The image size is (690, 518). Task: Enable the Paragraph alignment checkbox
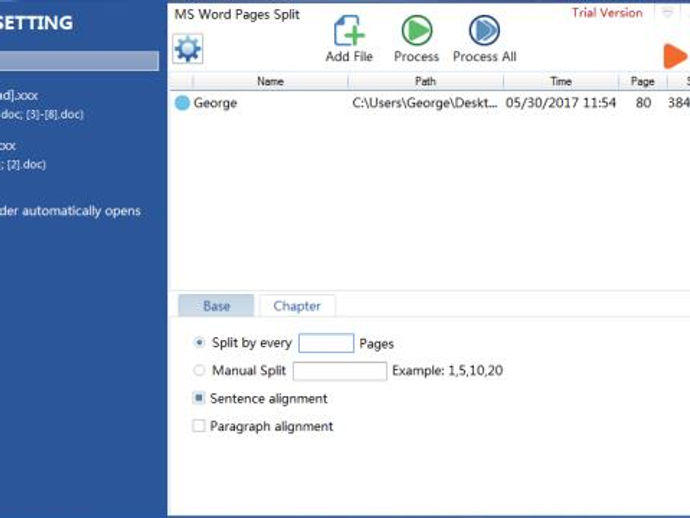[x=199, y=426]
